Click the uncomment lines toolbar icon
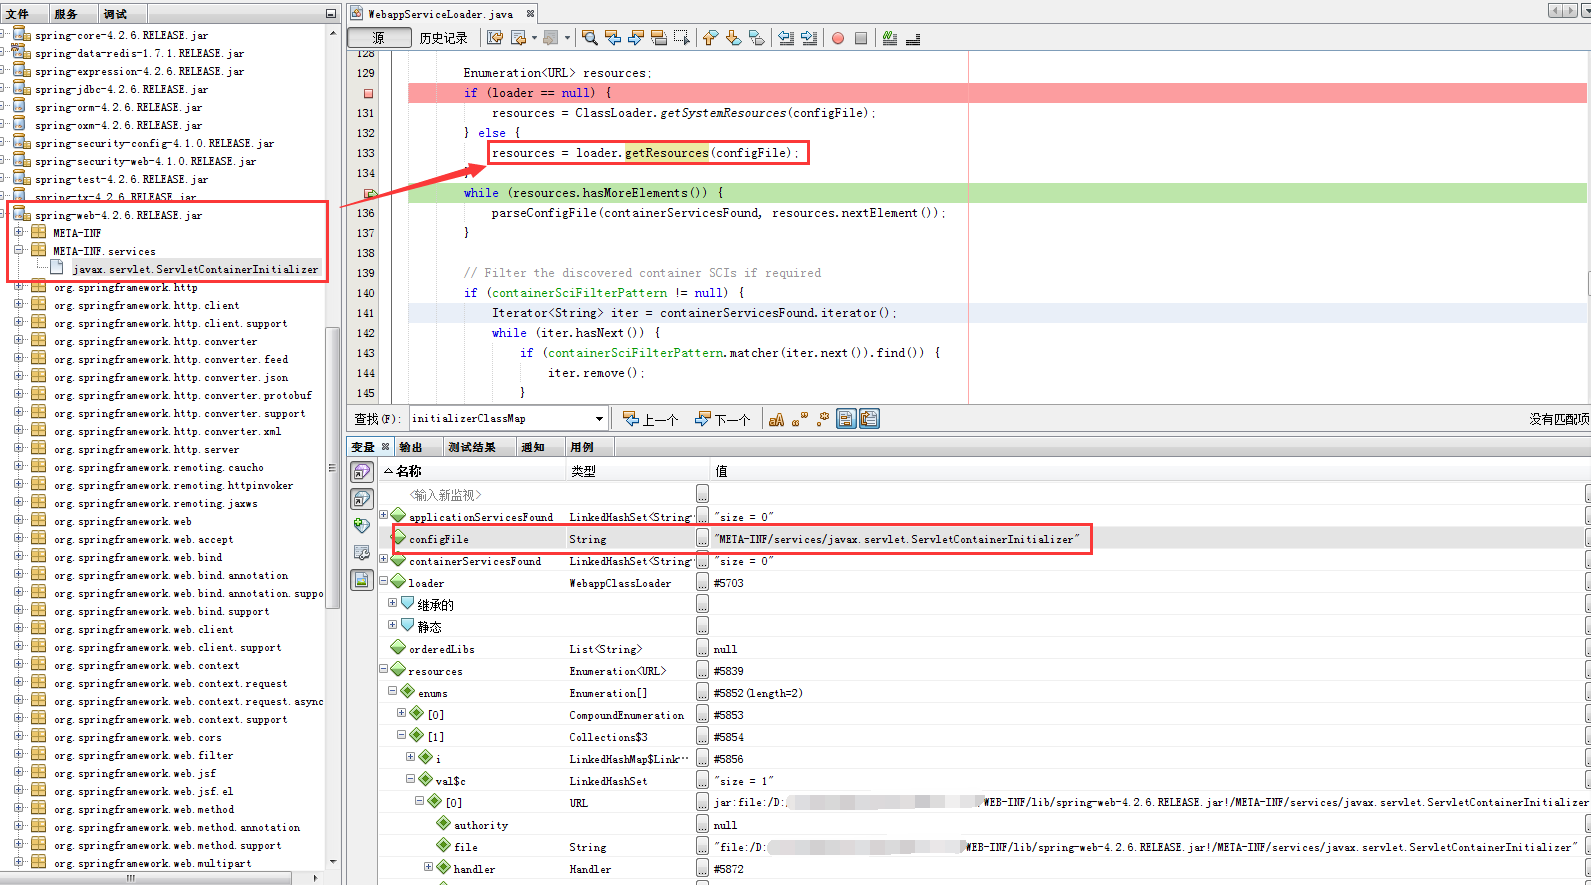Viewport: 1591px width, 885px height. (913, 38)
